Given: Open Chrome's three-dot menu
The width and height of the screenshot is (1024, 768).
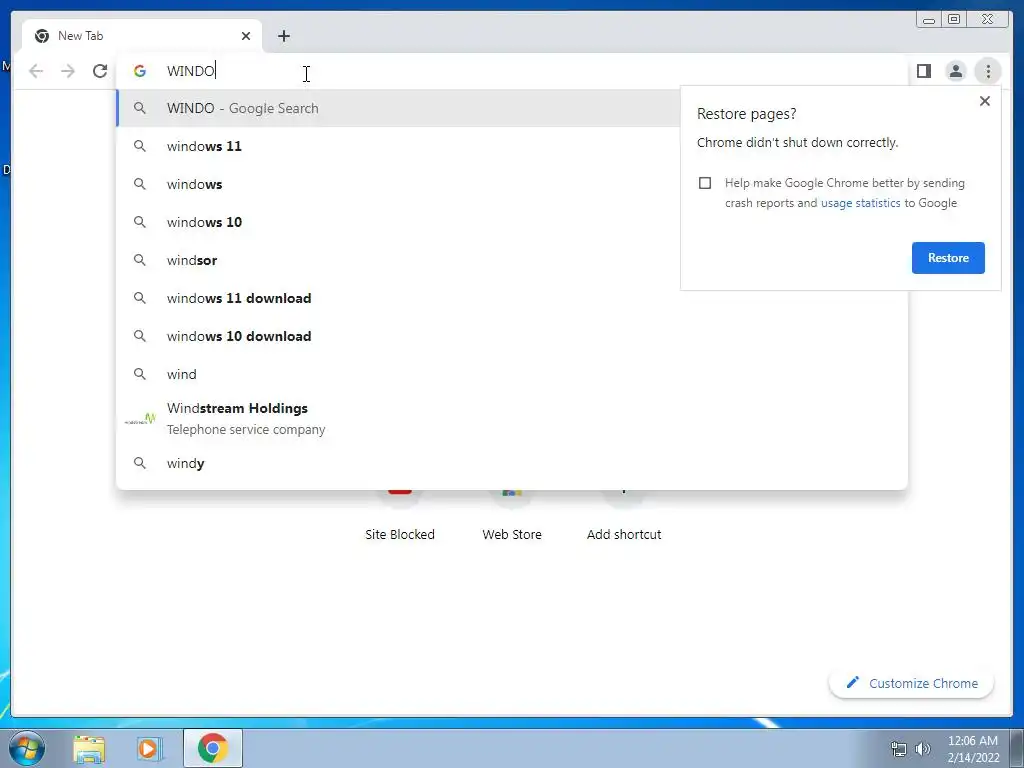Looking at the screenshot, I should tap(987, 71).
